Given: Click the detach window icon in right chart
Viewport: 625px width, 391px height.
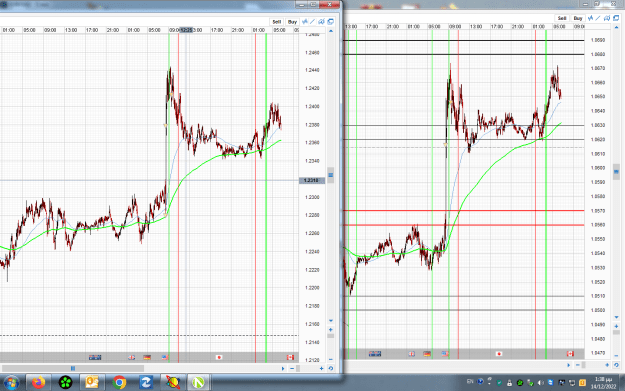Looking at the screenshot, I should coord(616,18).
